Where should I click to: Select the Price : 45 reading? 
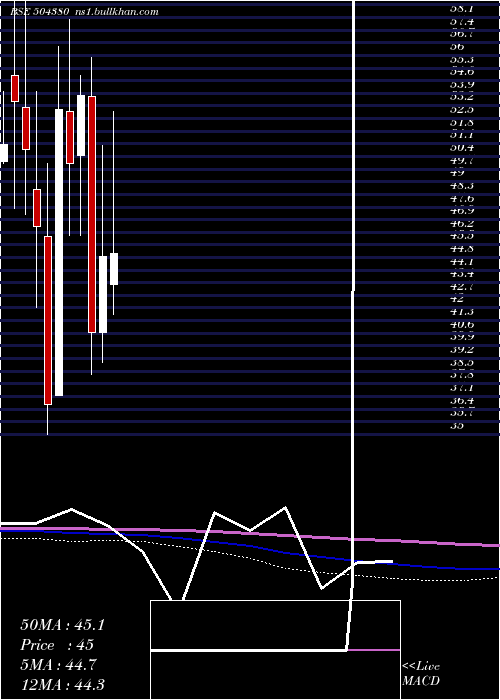(57, 645)
